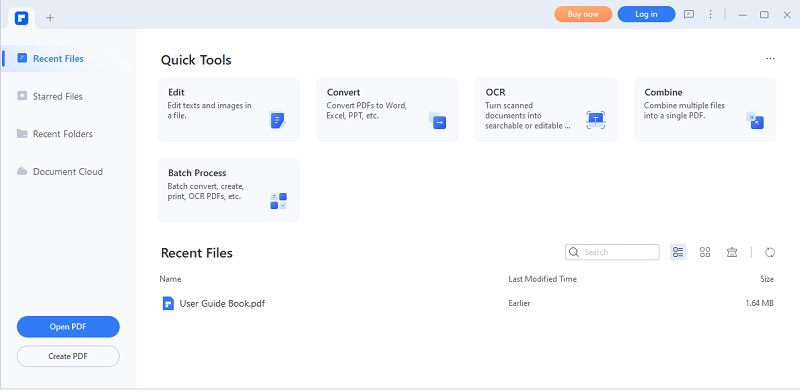This screenshot has width=800, height=392.
Task: Switch to list view
Action: click(678, 252)
